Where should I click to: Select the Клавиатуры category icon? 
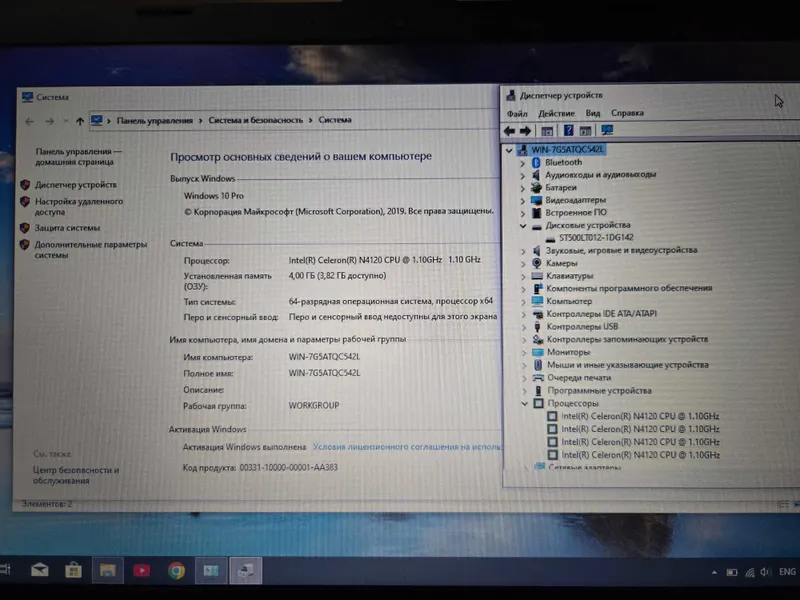pos(537,276)
